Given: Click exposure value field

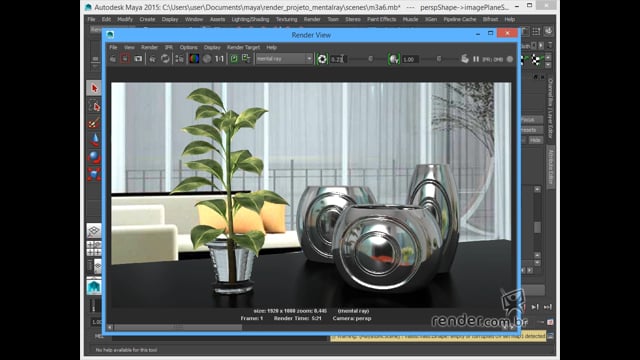Looking at the screenshot, I should click(338, 59).
